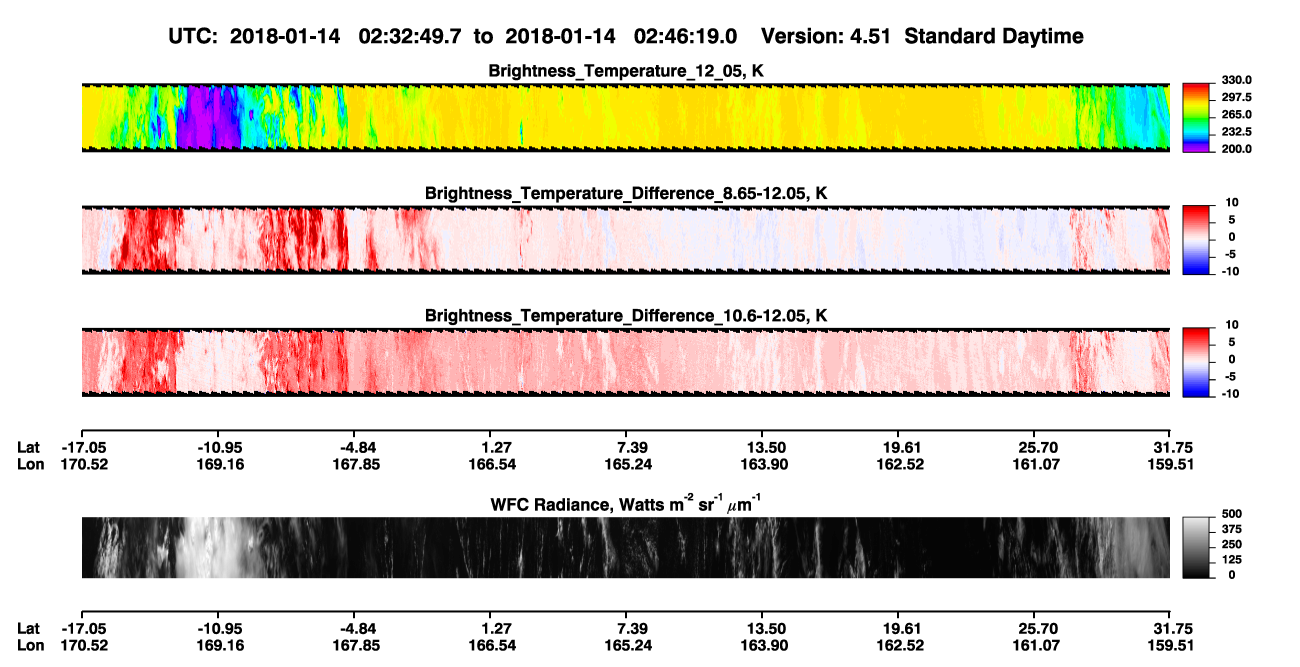Select the 8.65-12.05 temperature difference image strip
The image size is (1300, 667).
tap(625, 240)
